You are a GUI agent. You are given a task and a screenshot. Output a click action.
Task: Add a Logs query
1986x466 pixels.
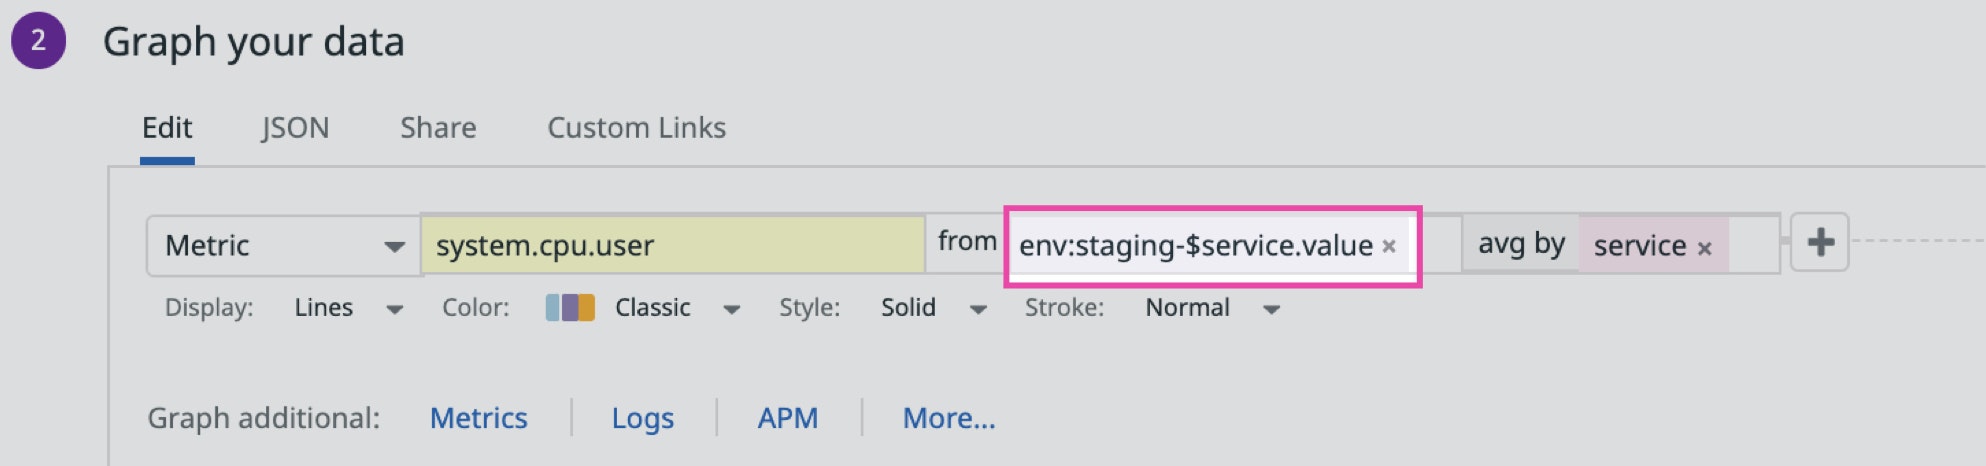(642, 418)
